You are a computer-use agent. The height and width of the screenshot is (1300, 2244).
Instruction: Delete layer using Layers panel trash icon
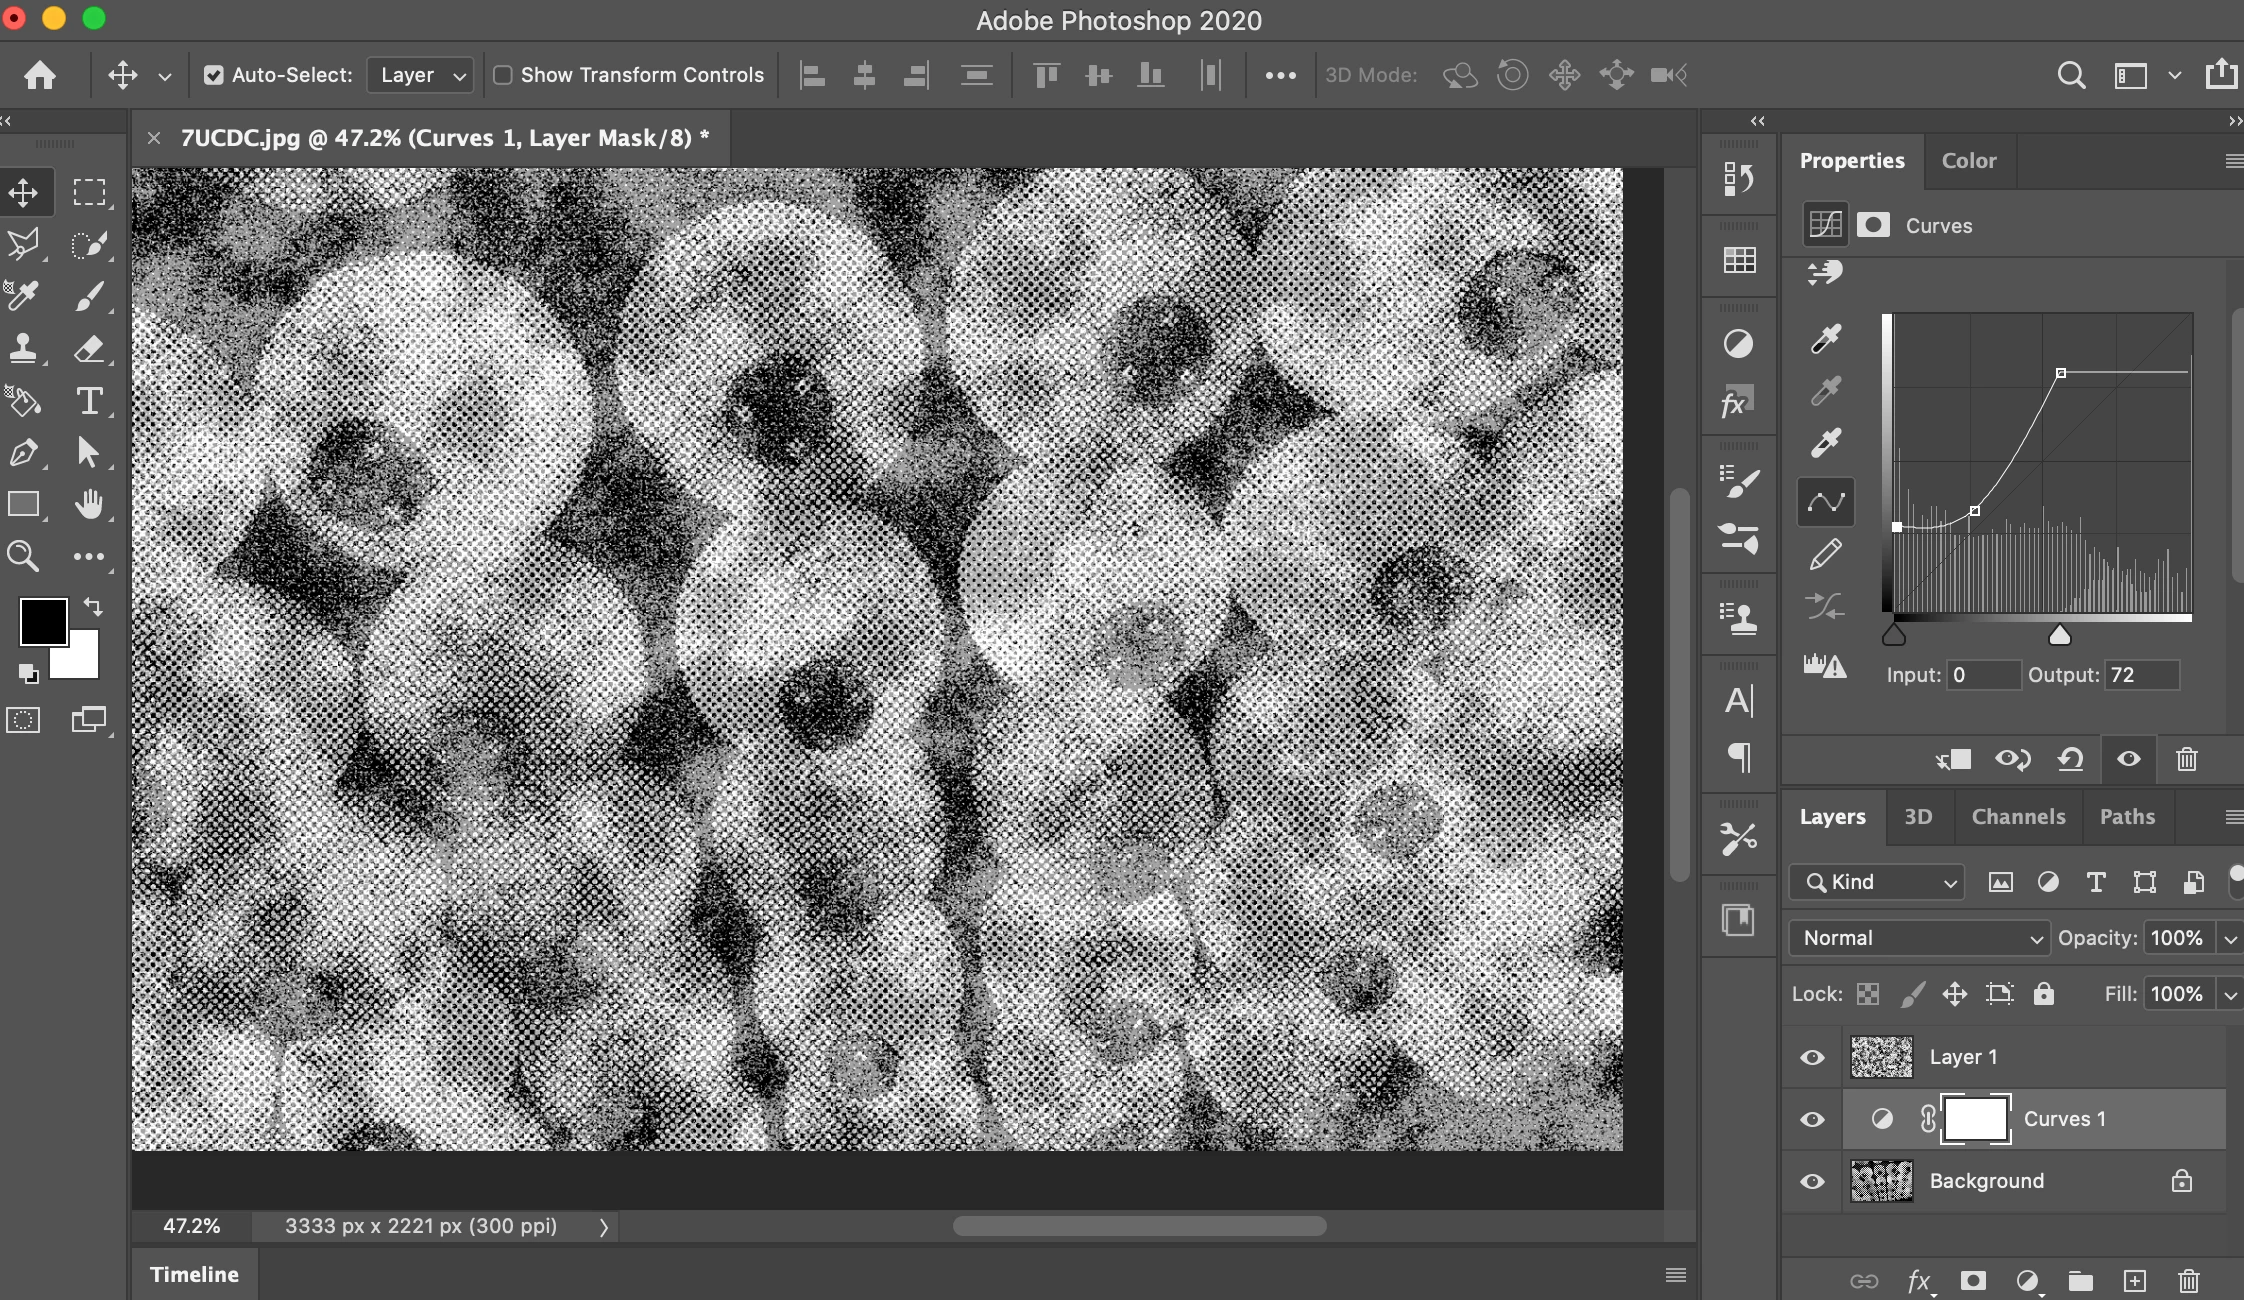(2188, 1281)
